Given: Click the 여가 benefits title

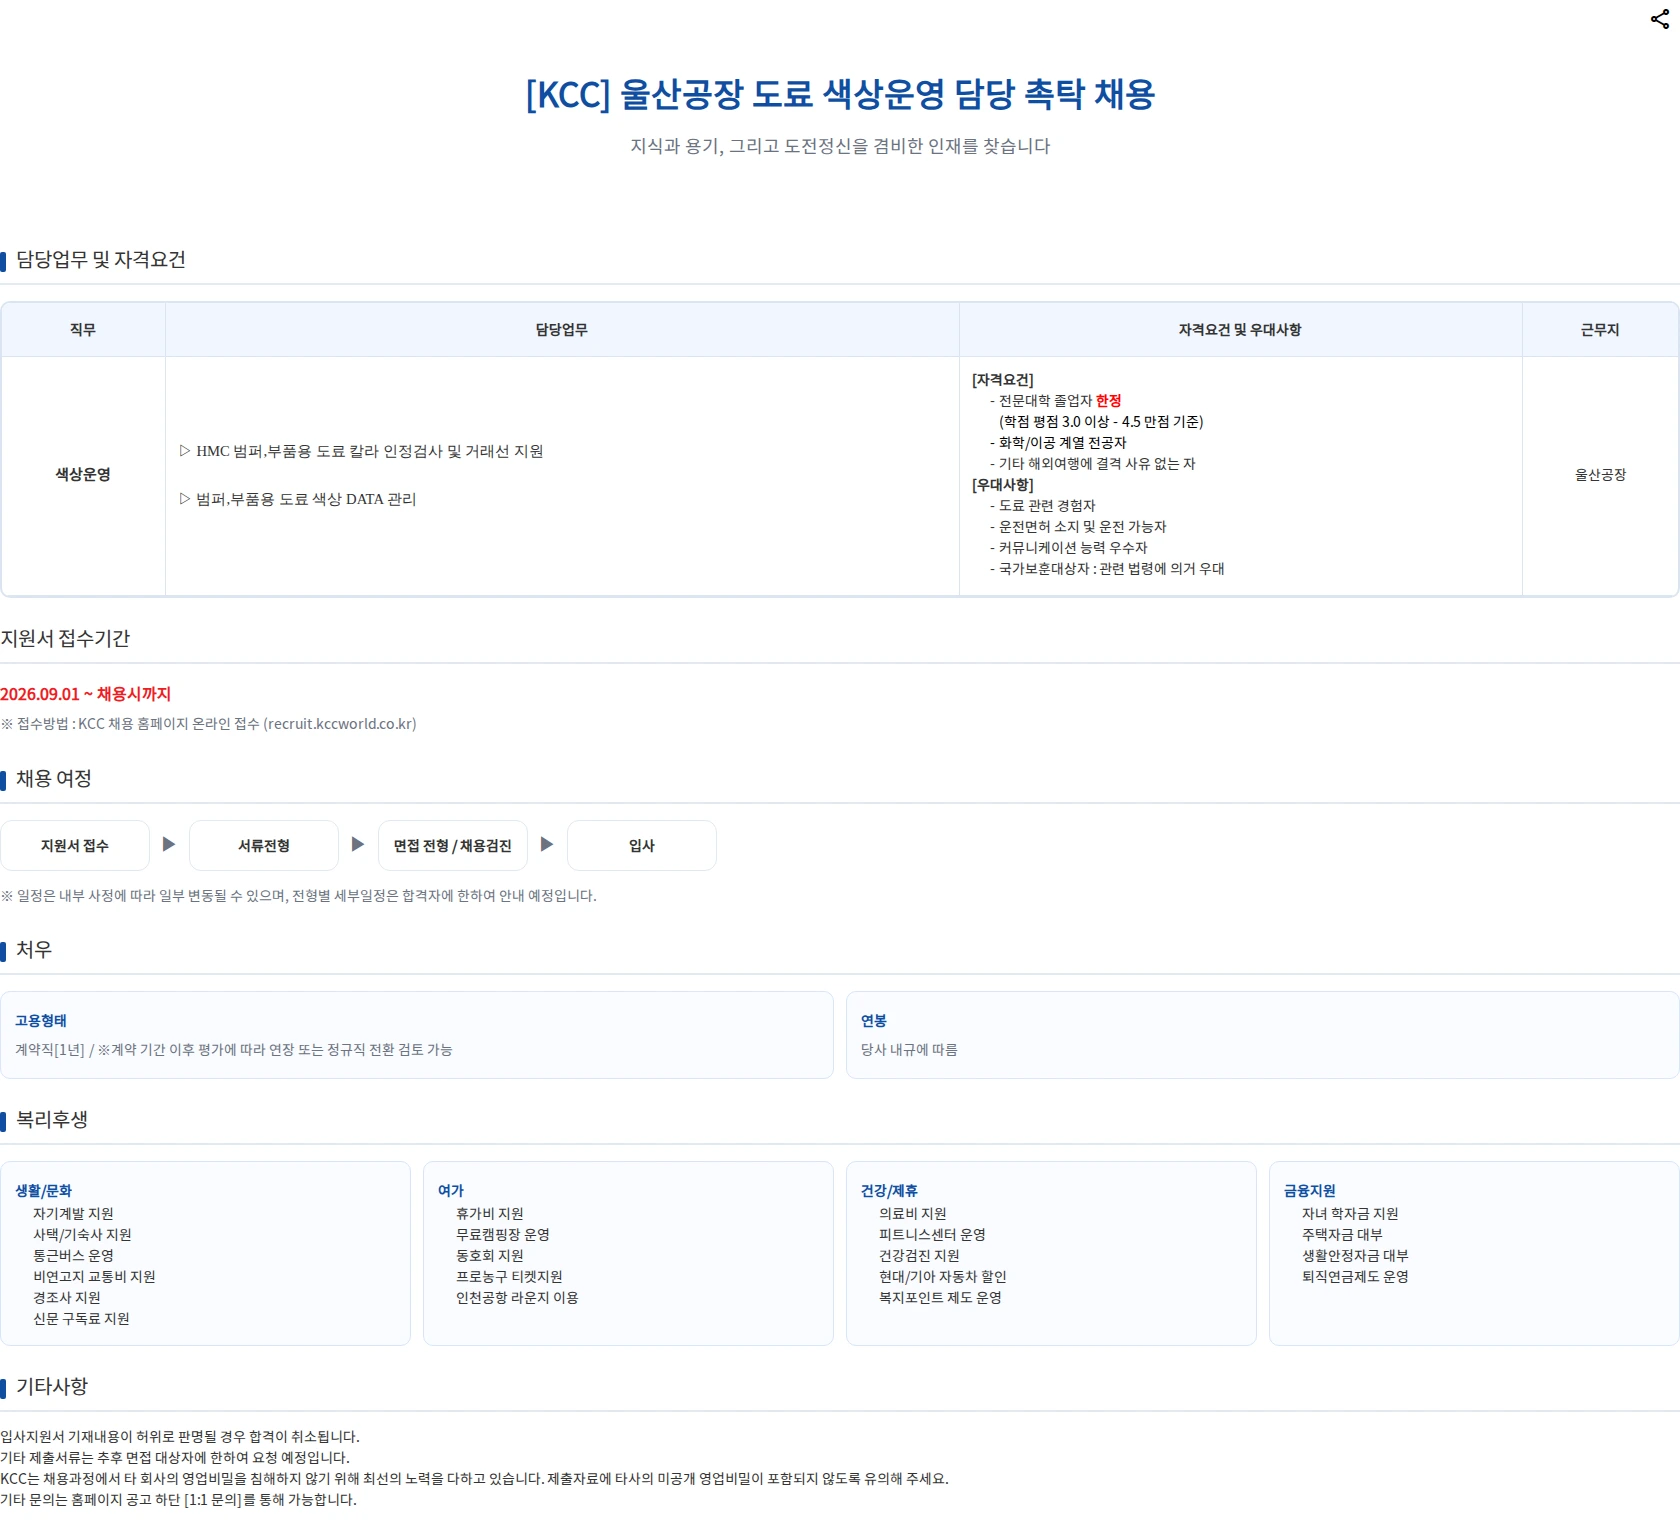Looking at the screenshot, I should [x=451, y=1191].
